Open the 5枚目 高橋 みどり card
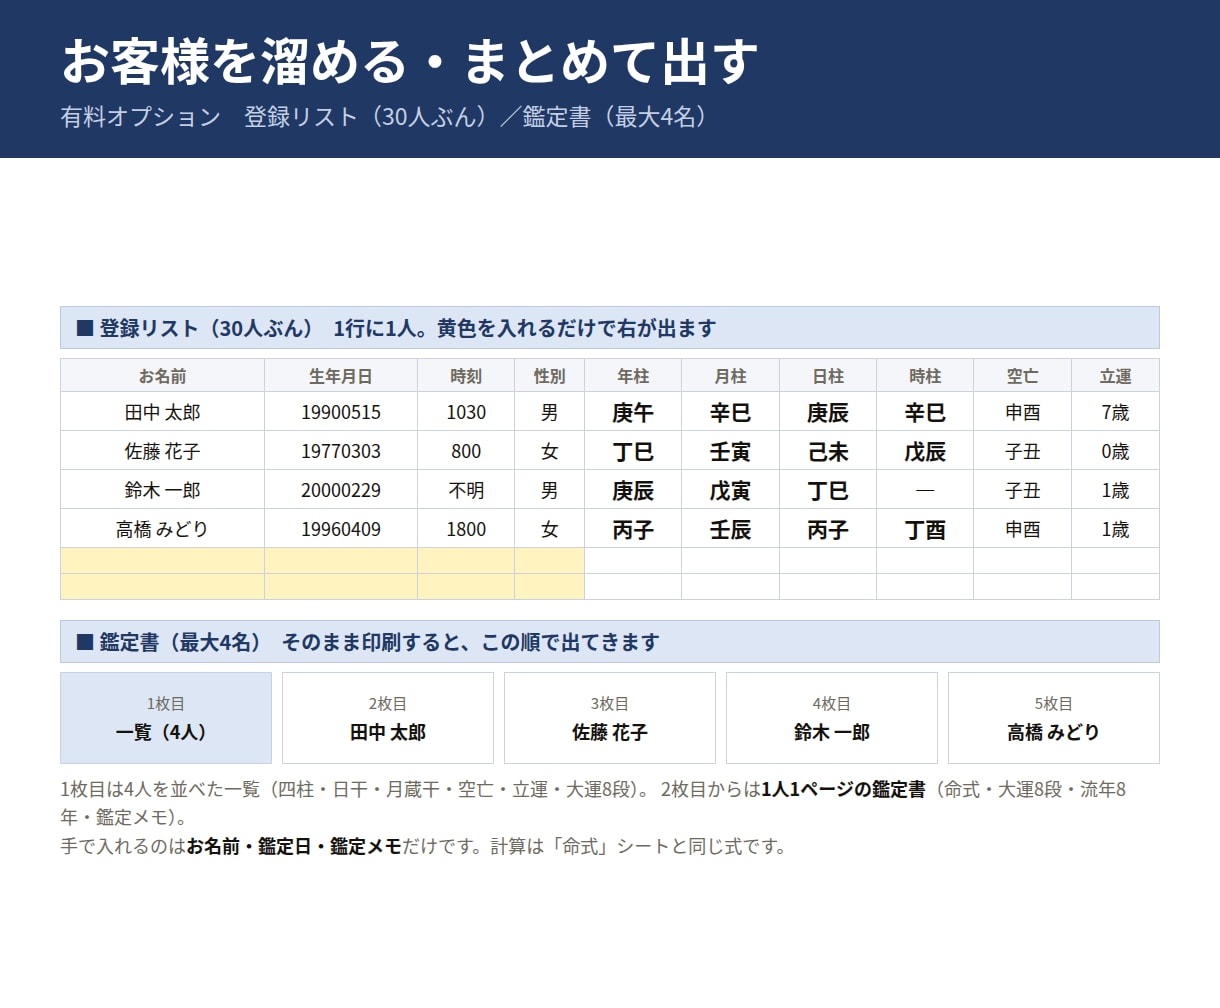 [1054, 718]
